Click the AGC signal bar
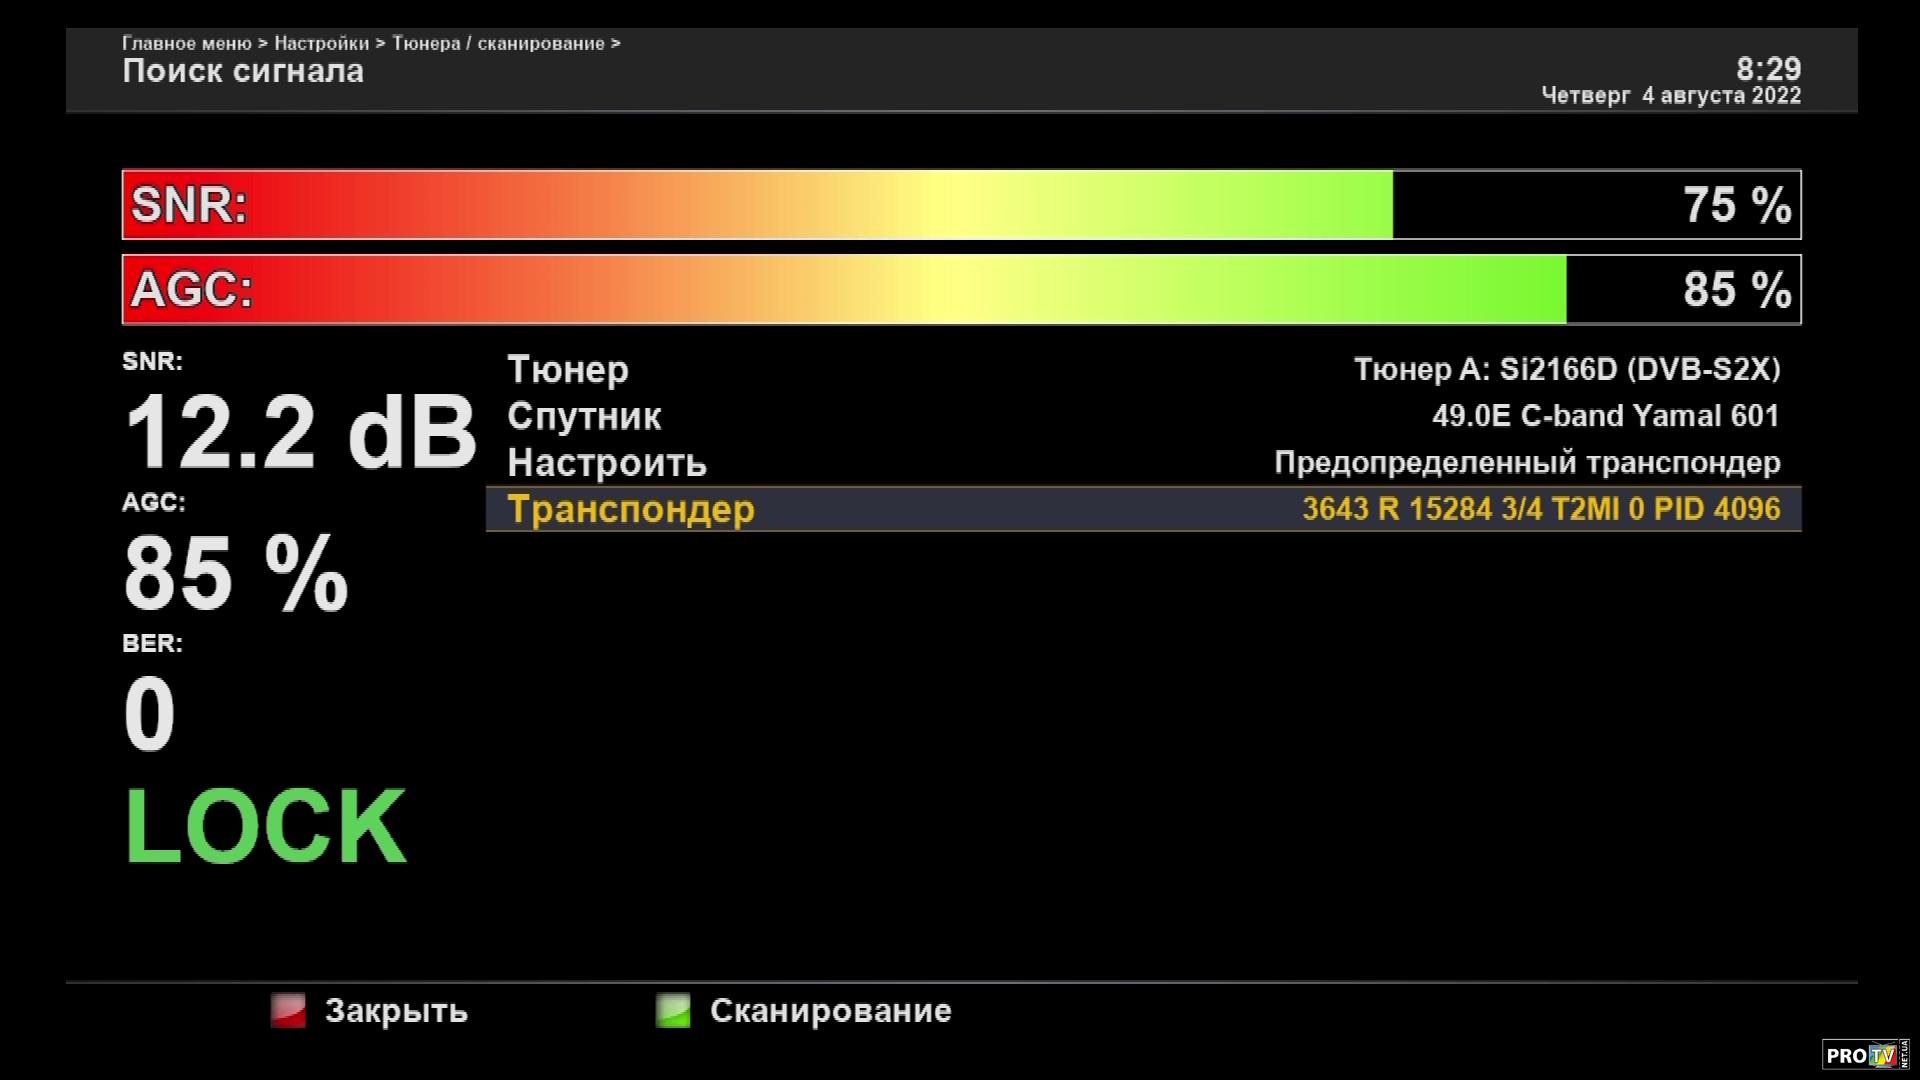The image size is (1920, 1080). 960,290
